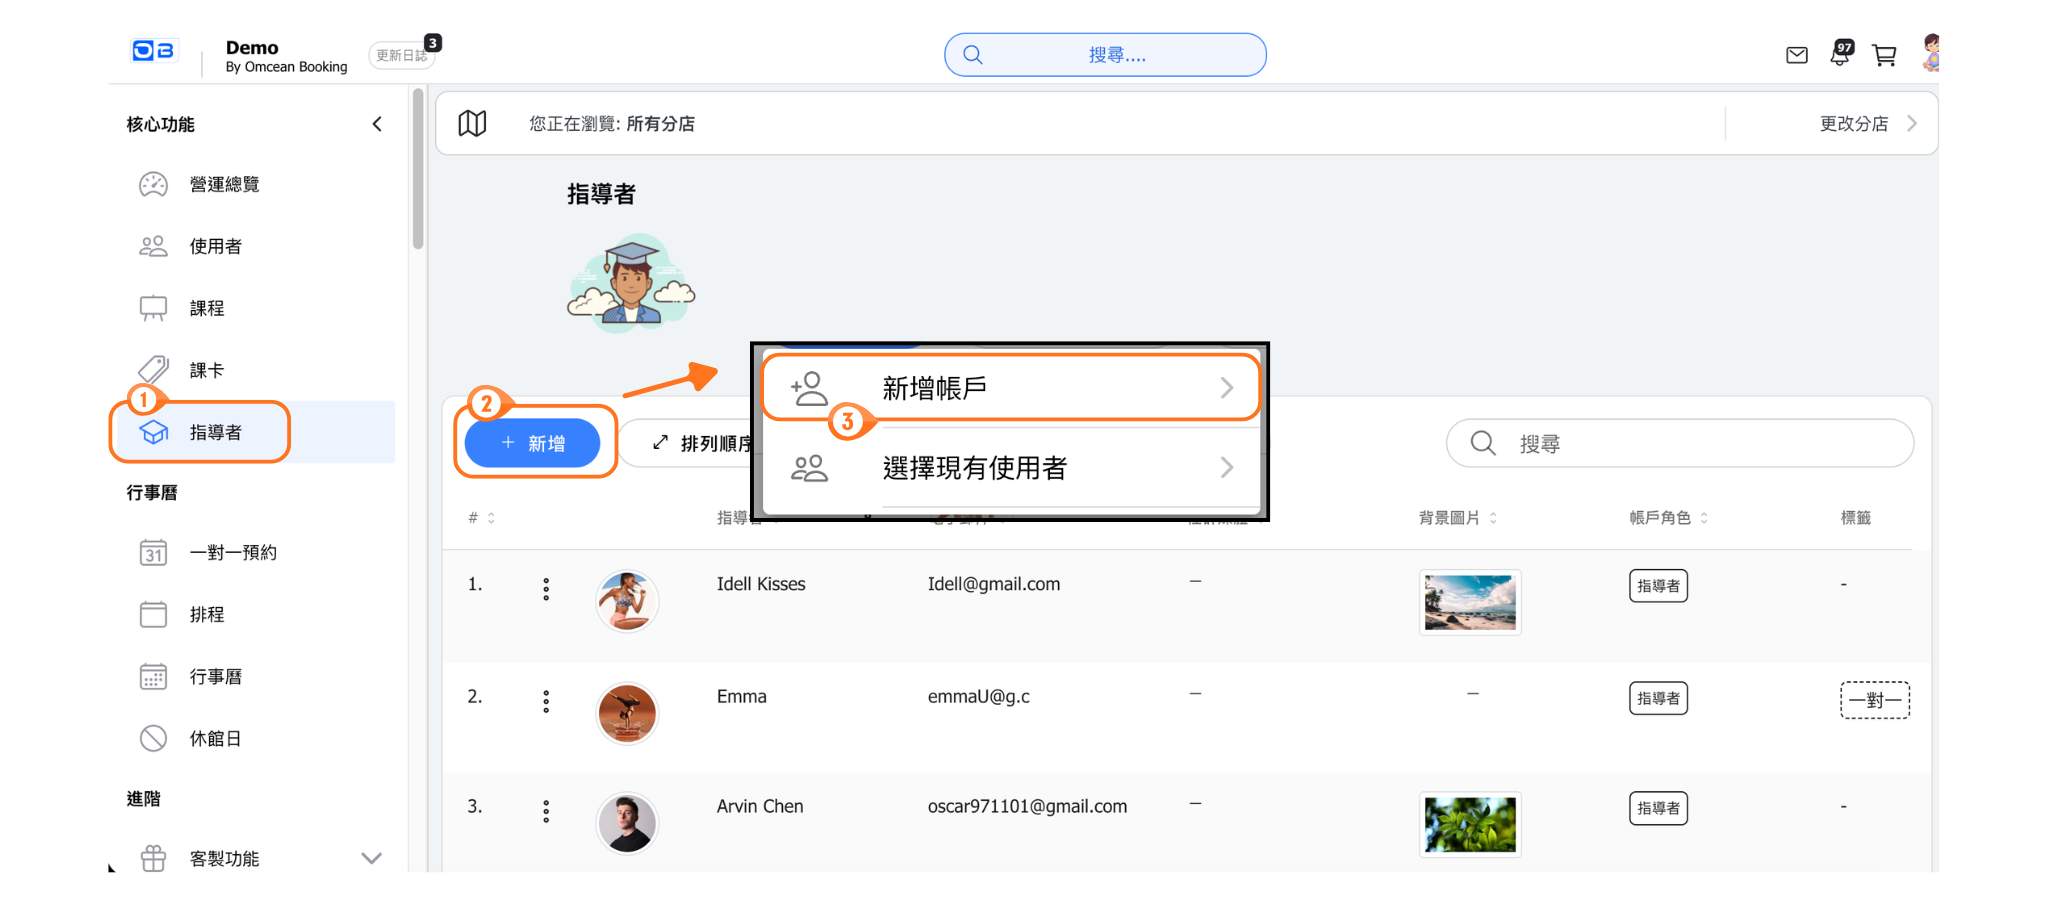Screen dimensions: 2048x900
Task: Open the mail envelope icon
Action: [1796, 55]
